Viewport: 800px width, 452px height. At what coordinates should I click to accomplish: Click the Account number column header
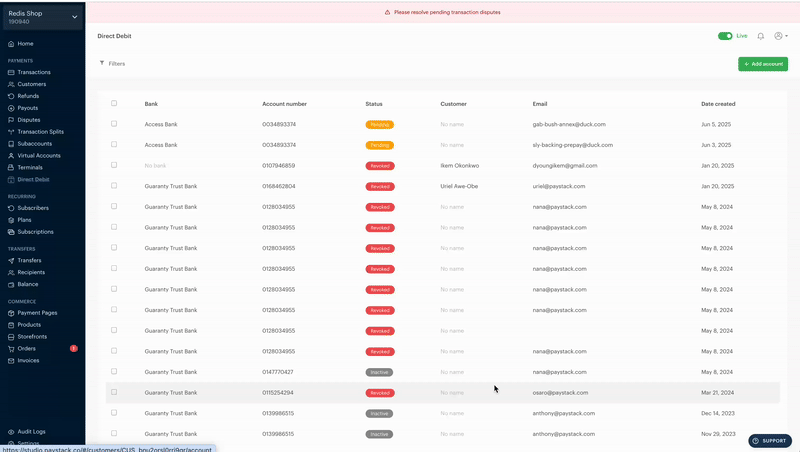284,104
